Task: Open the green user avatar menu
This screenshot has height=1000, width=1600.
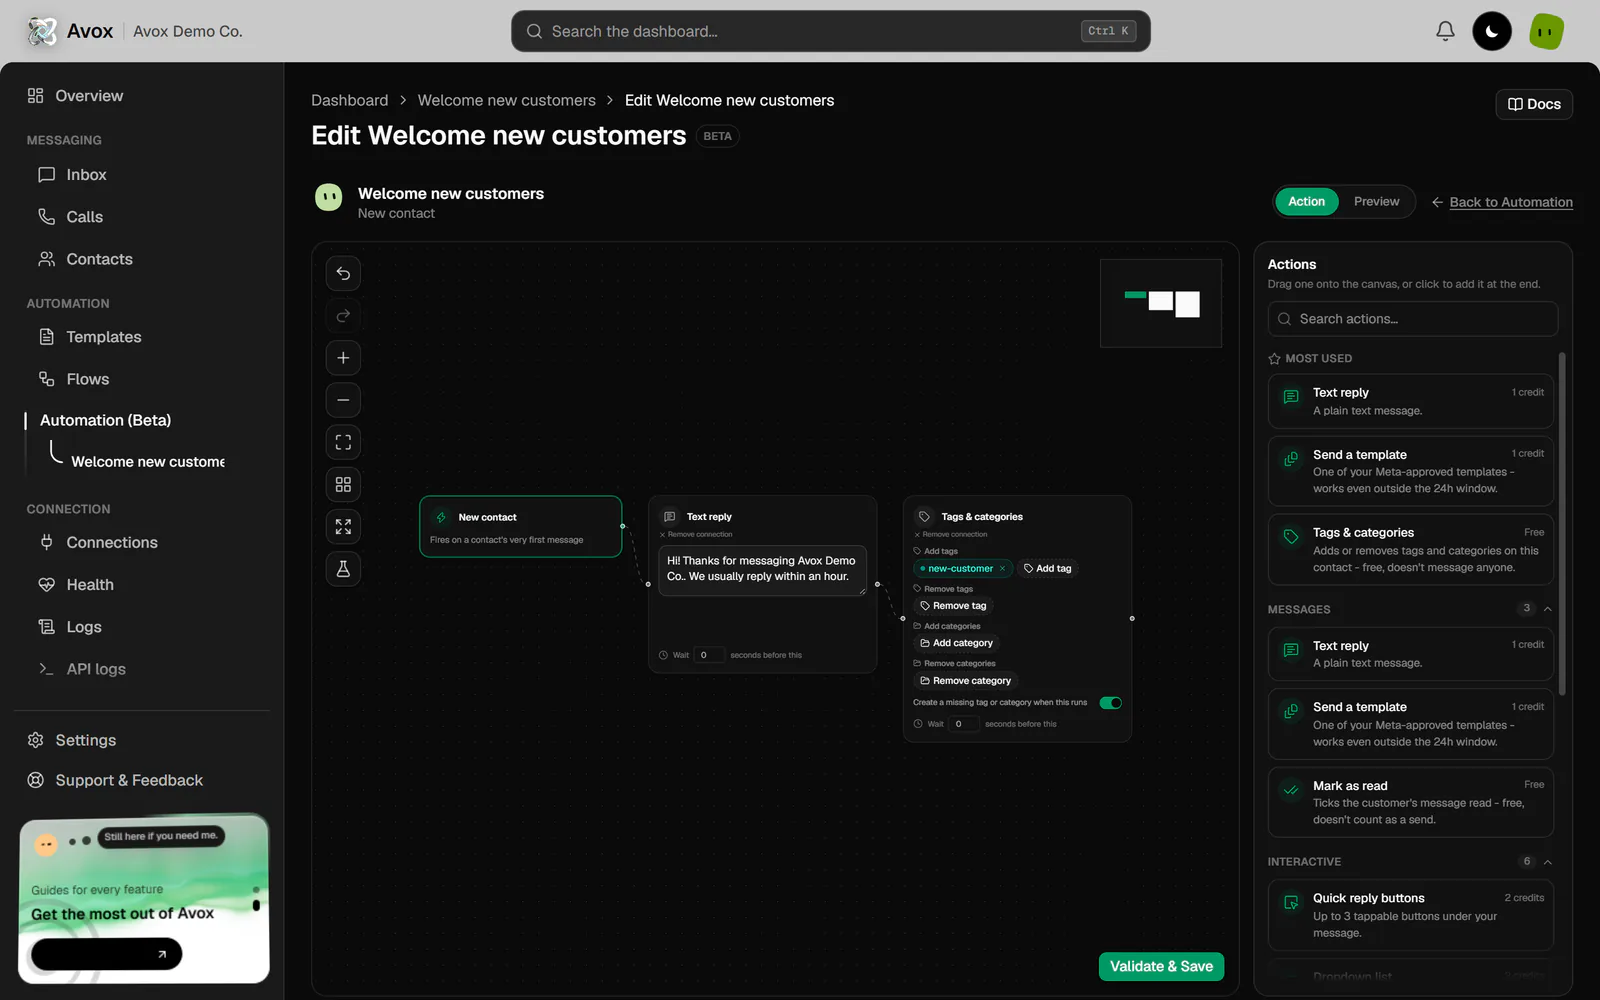Action: click(1546, 31)
